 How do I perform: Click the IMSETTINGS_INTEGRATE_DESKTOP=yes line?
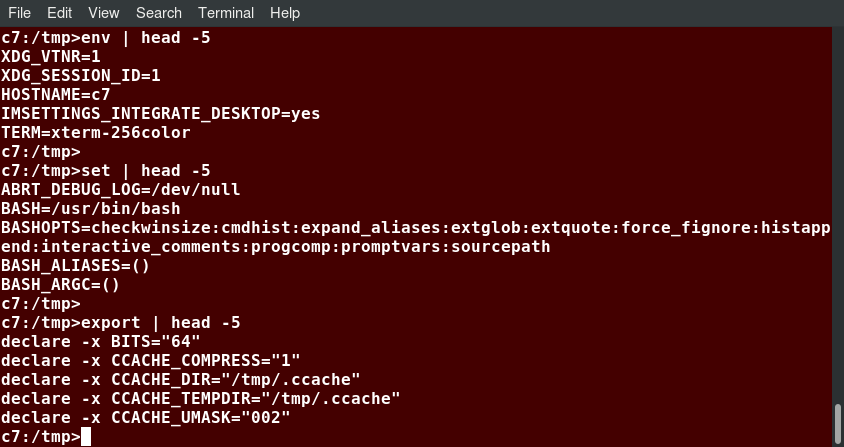point(160,114)
